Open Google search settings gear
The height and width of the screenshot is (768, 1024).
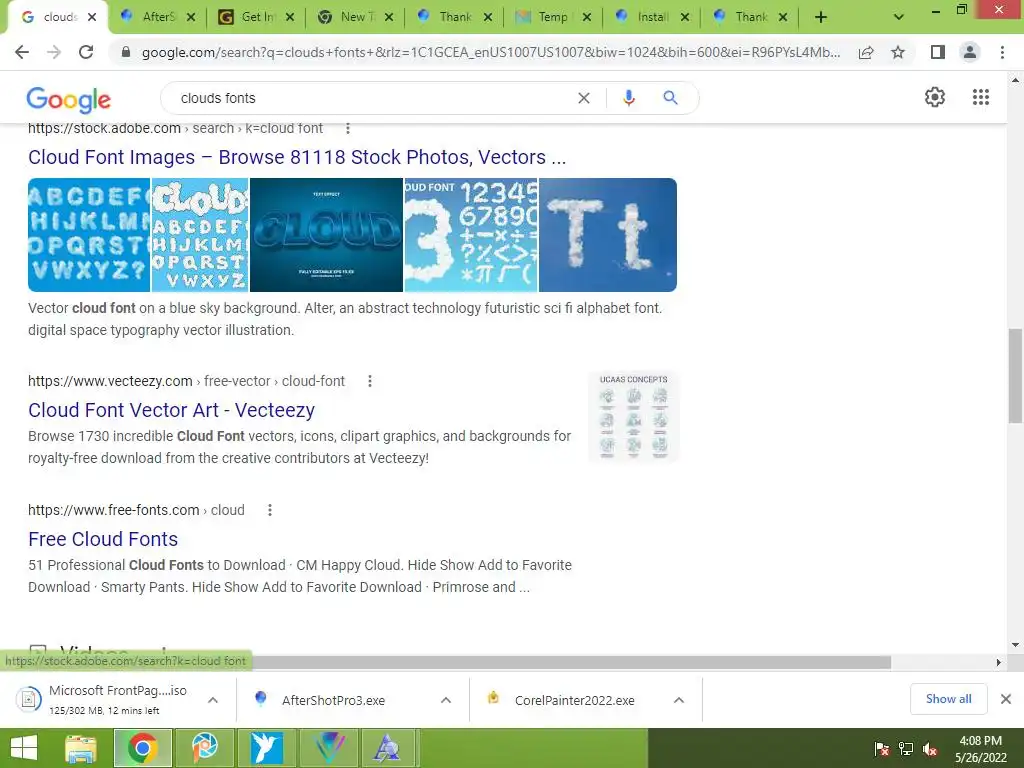point(935,97)
